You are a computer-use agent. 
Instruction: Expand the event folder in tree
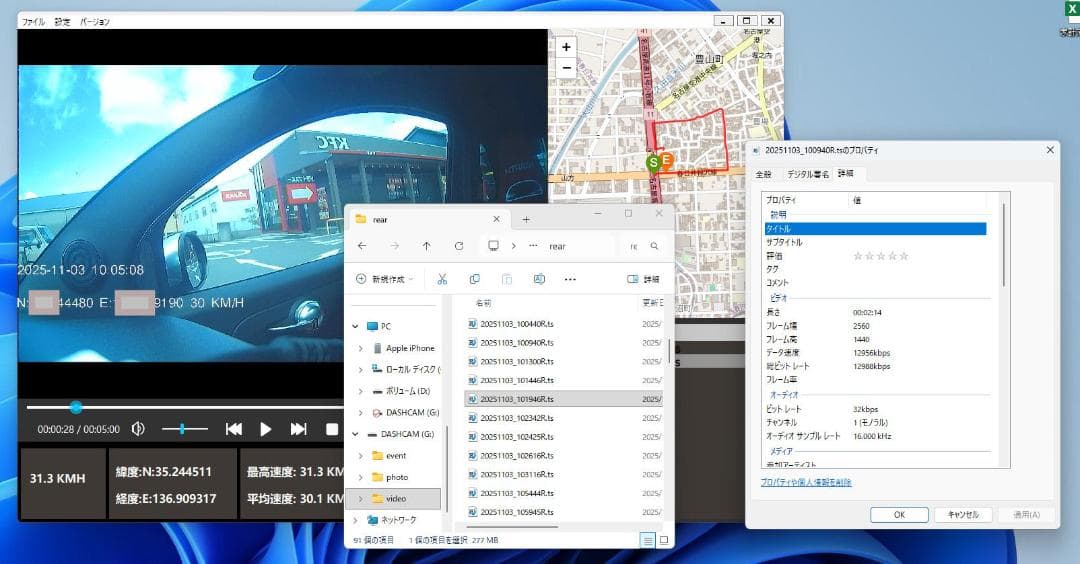pyautogui.click(x=361, y=455)
